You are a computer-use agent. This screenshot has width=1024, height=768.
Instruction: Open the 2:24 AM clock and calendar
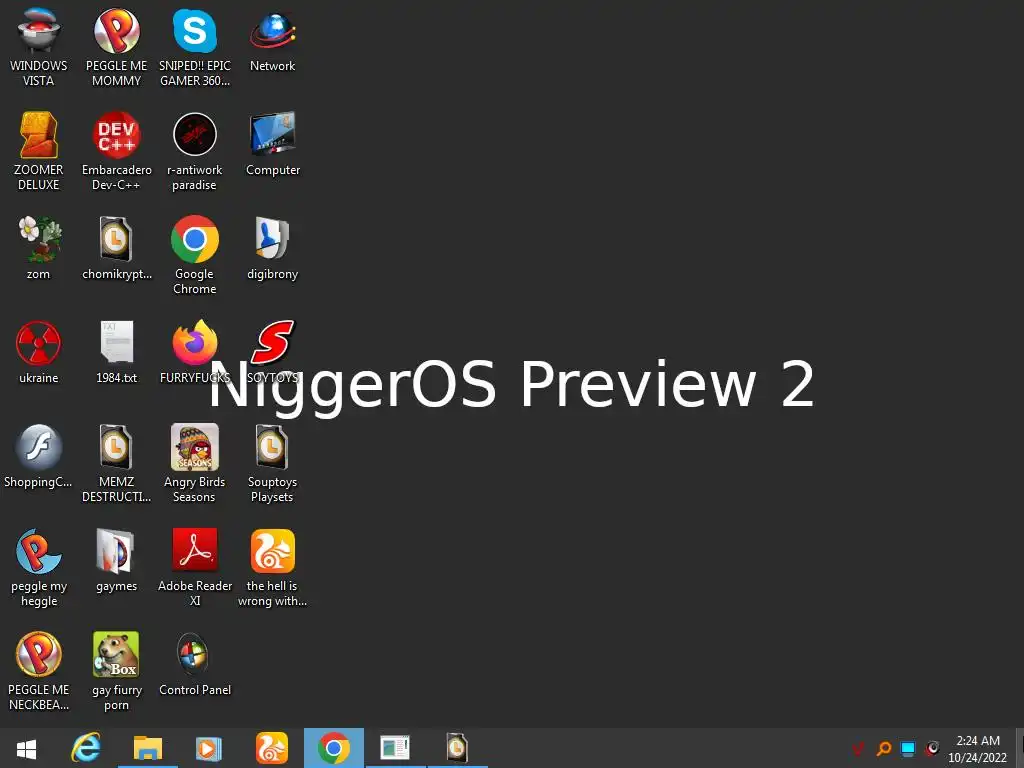978,749
